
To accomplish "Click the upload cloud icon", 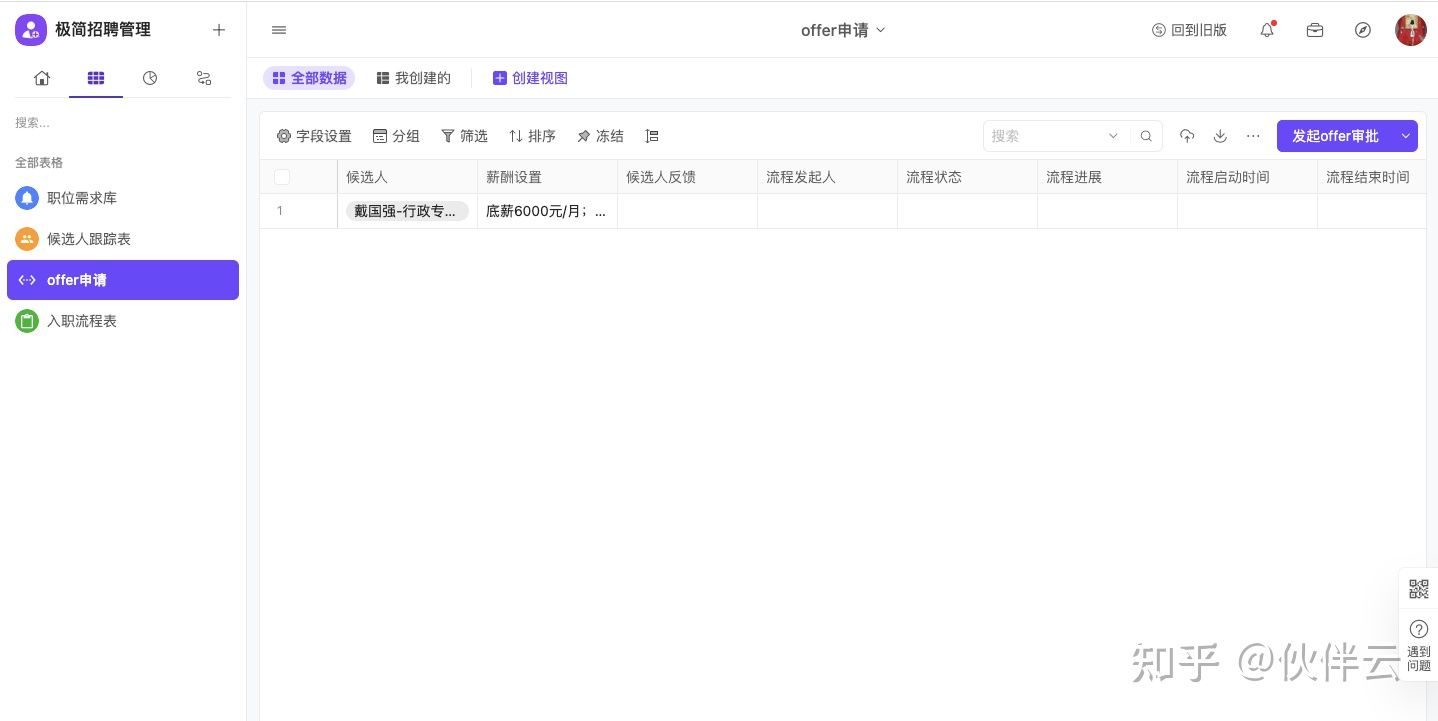I will pyautogui.click(x=1187, y=136).
